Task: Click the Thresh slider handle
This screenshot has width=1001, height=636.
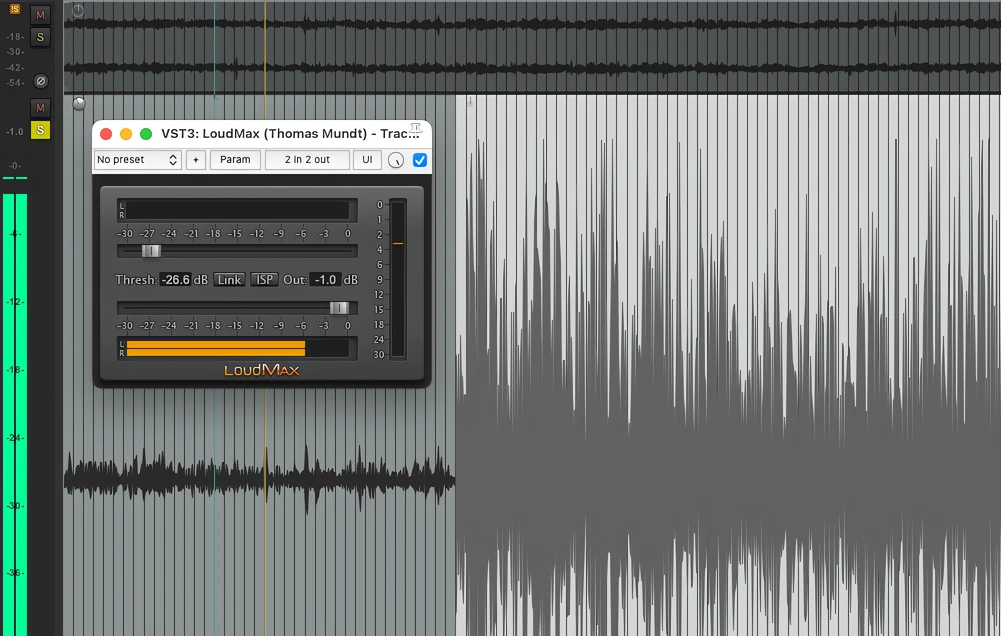Action: pos(151,251)
